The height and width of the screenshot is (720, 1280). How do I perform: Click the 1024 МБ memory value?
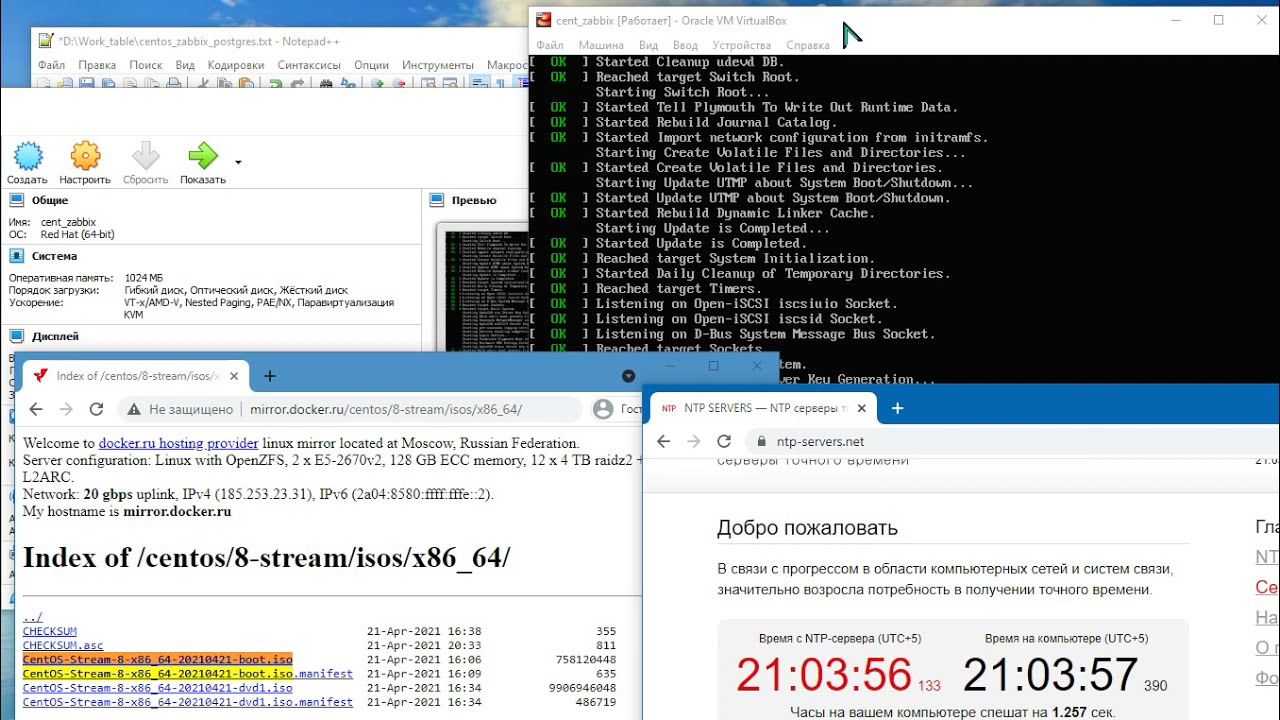144,277
